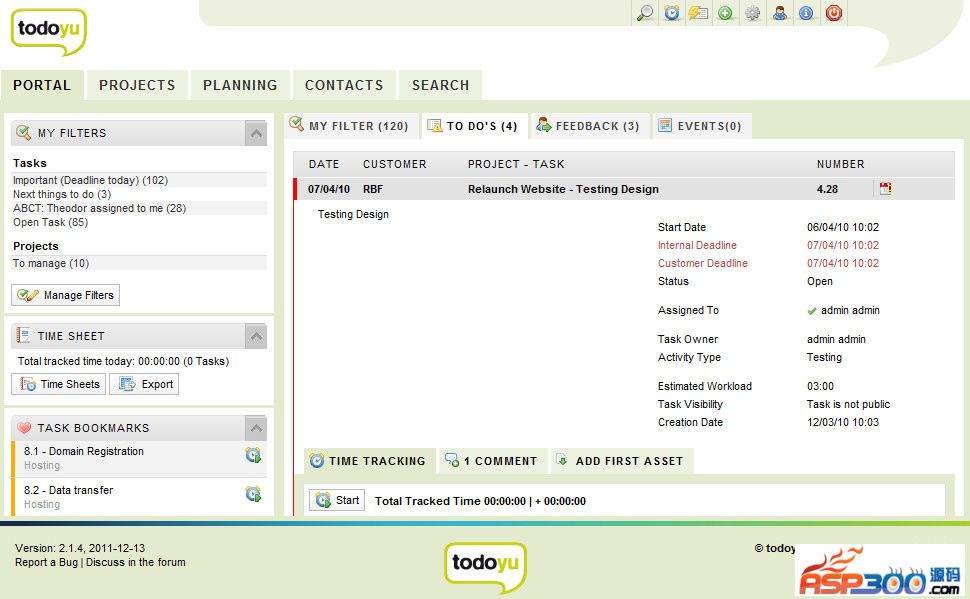Click the Total Tracked Time text
This screenshot has width=970, height=599.
coord(480,501)
